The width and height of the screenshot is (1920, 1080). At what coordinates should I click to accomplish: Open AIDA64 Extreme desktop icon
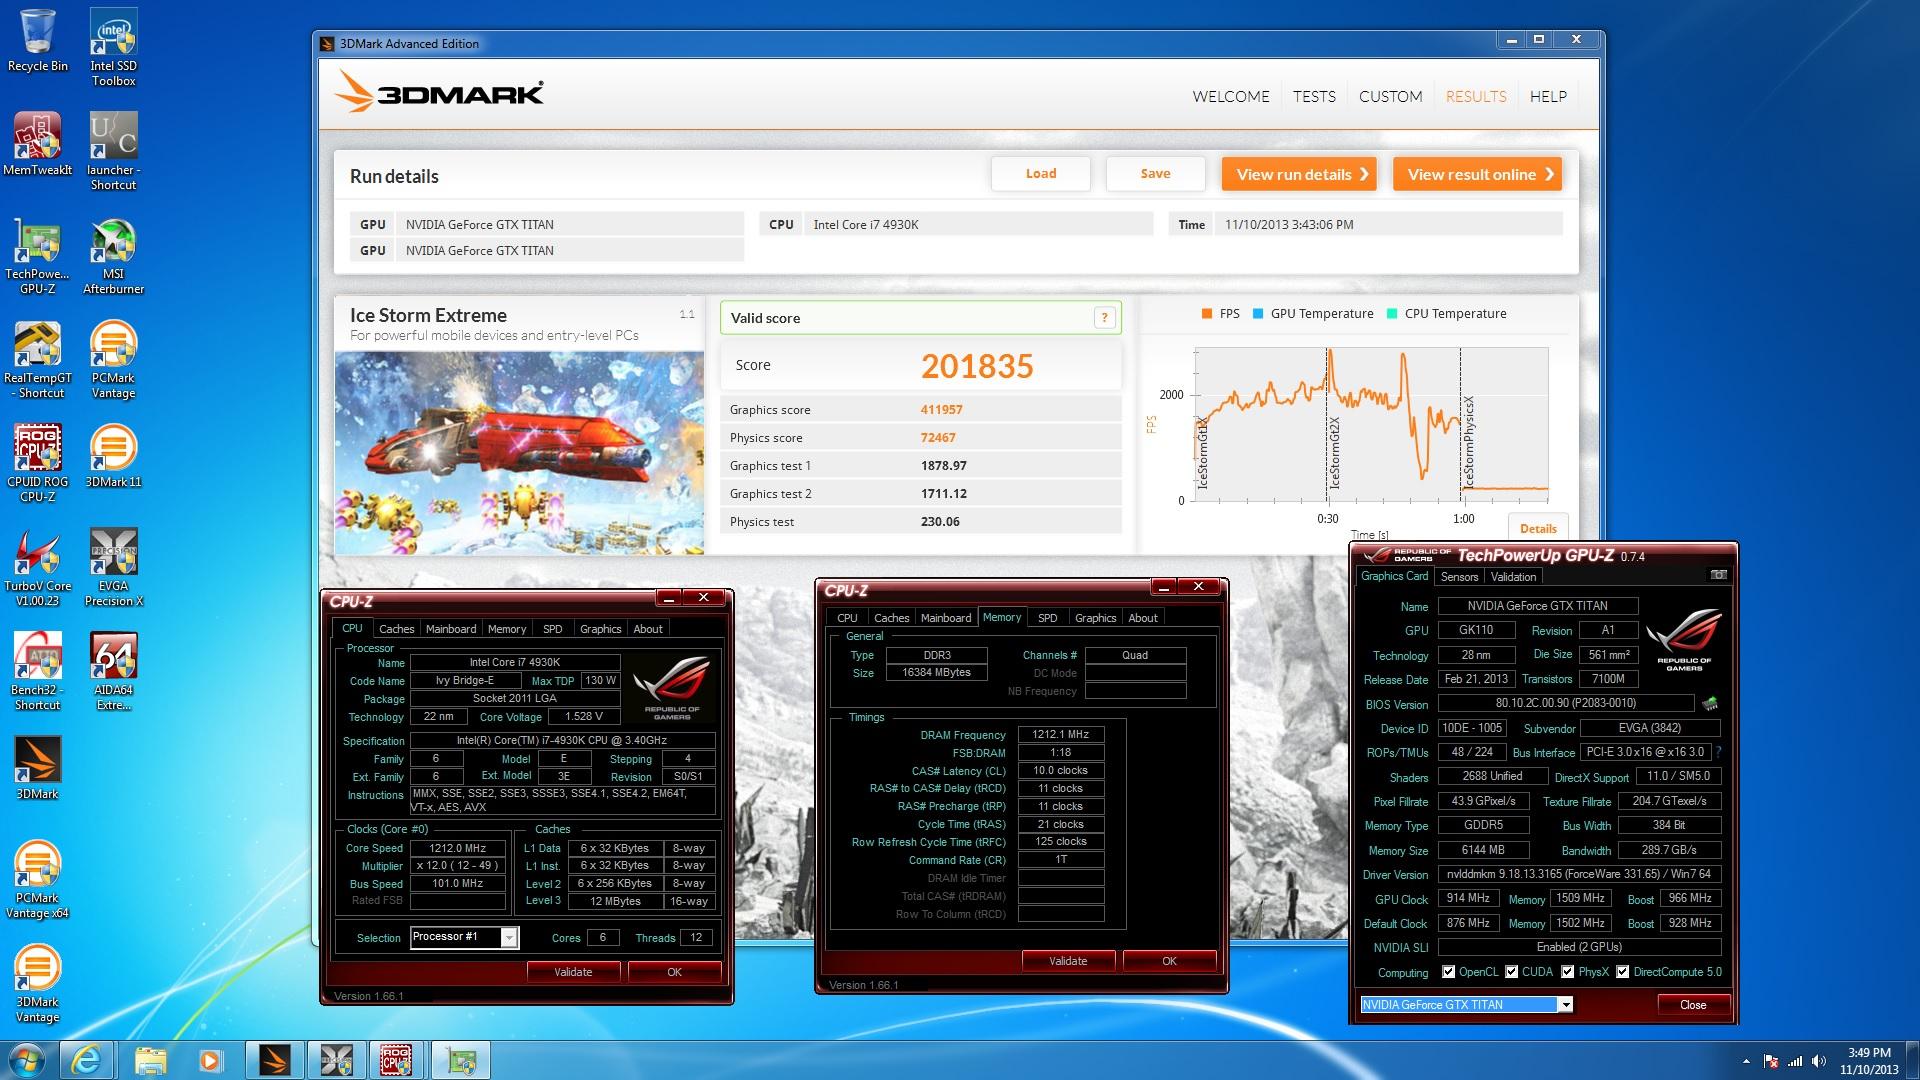coord(113,671)
